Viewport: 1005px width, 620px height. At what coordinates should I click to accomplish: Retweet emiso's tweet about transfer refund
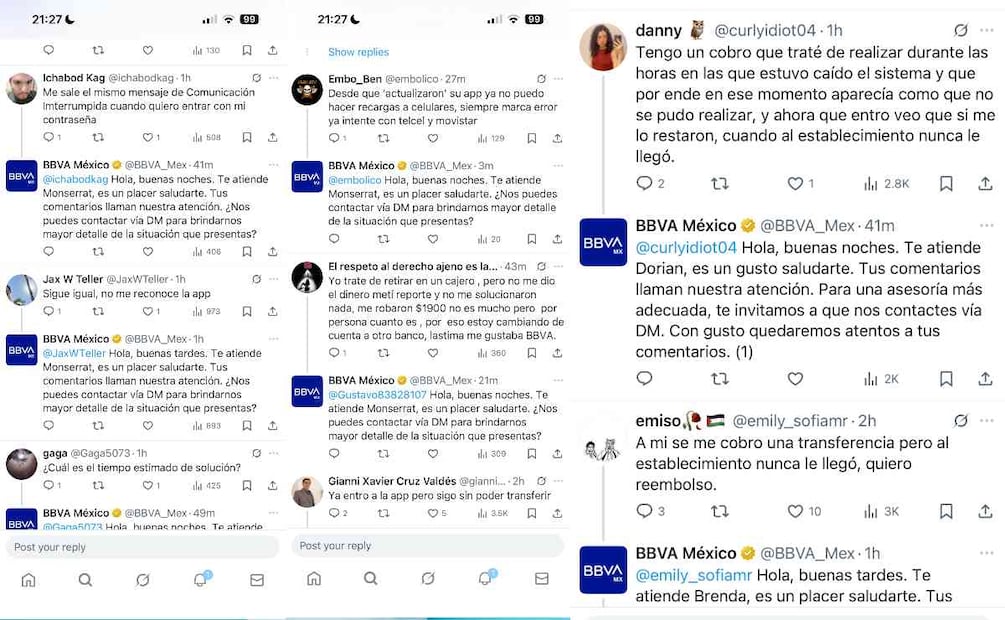coord(720,511)
